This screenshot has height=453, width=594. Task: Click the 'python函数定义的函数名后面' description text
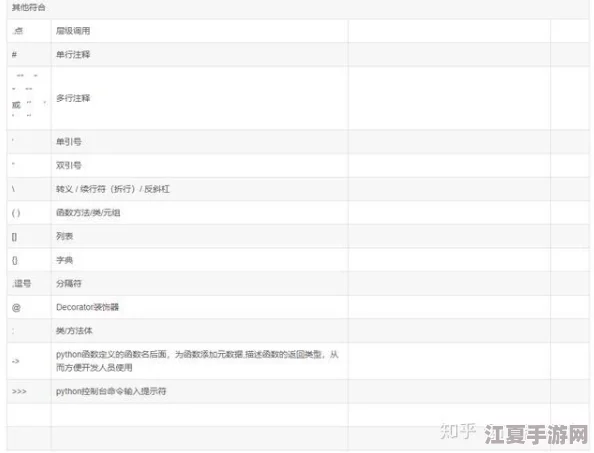click(197, 361)
